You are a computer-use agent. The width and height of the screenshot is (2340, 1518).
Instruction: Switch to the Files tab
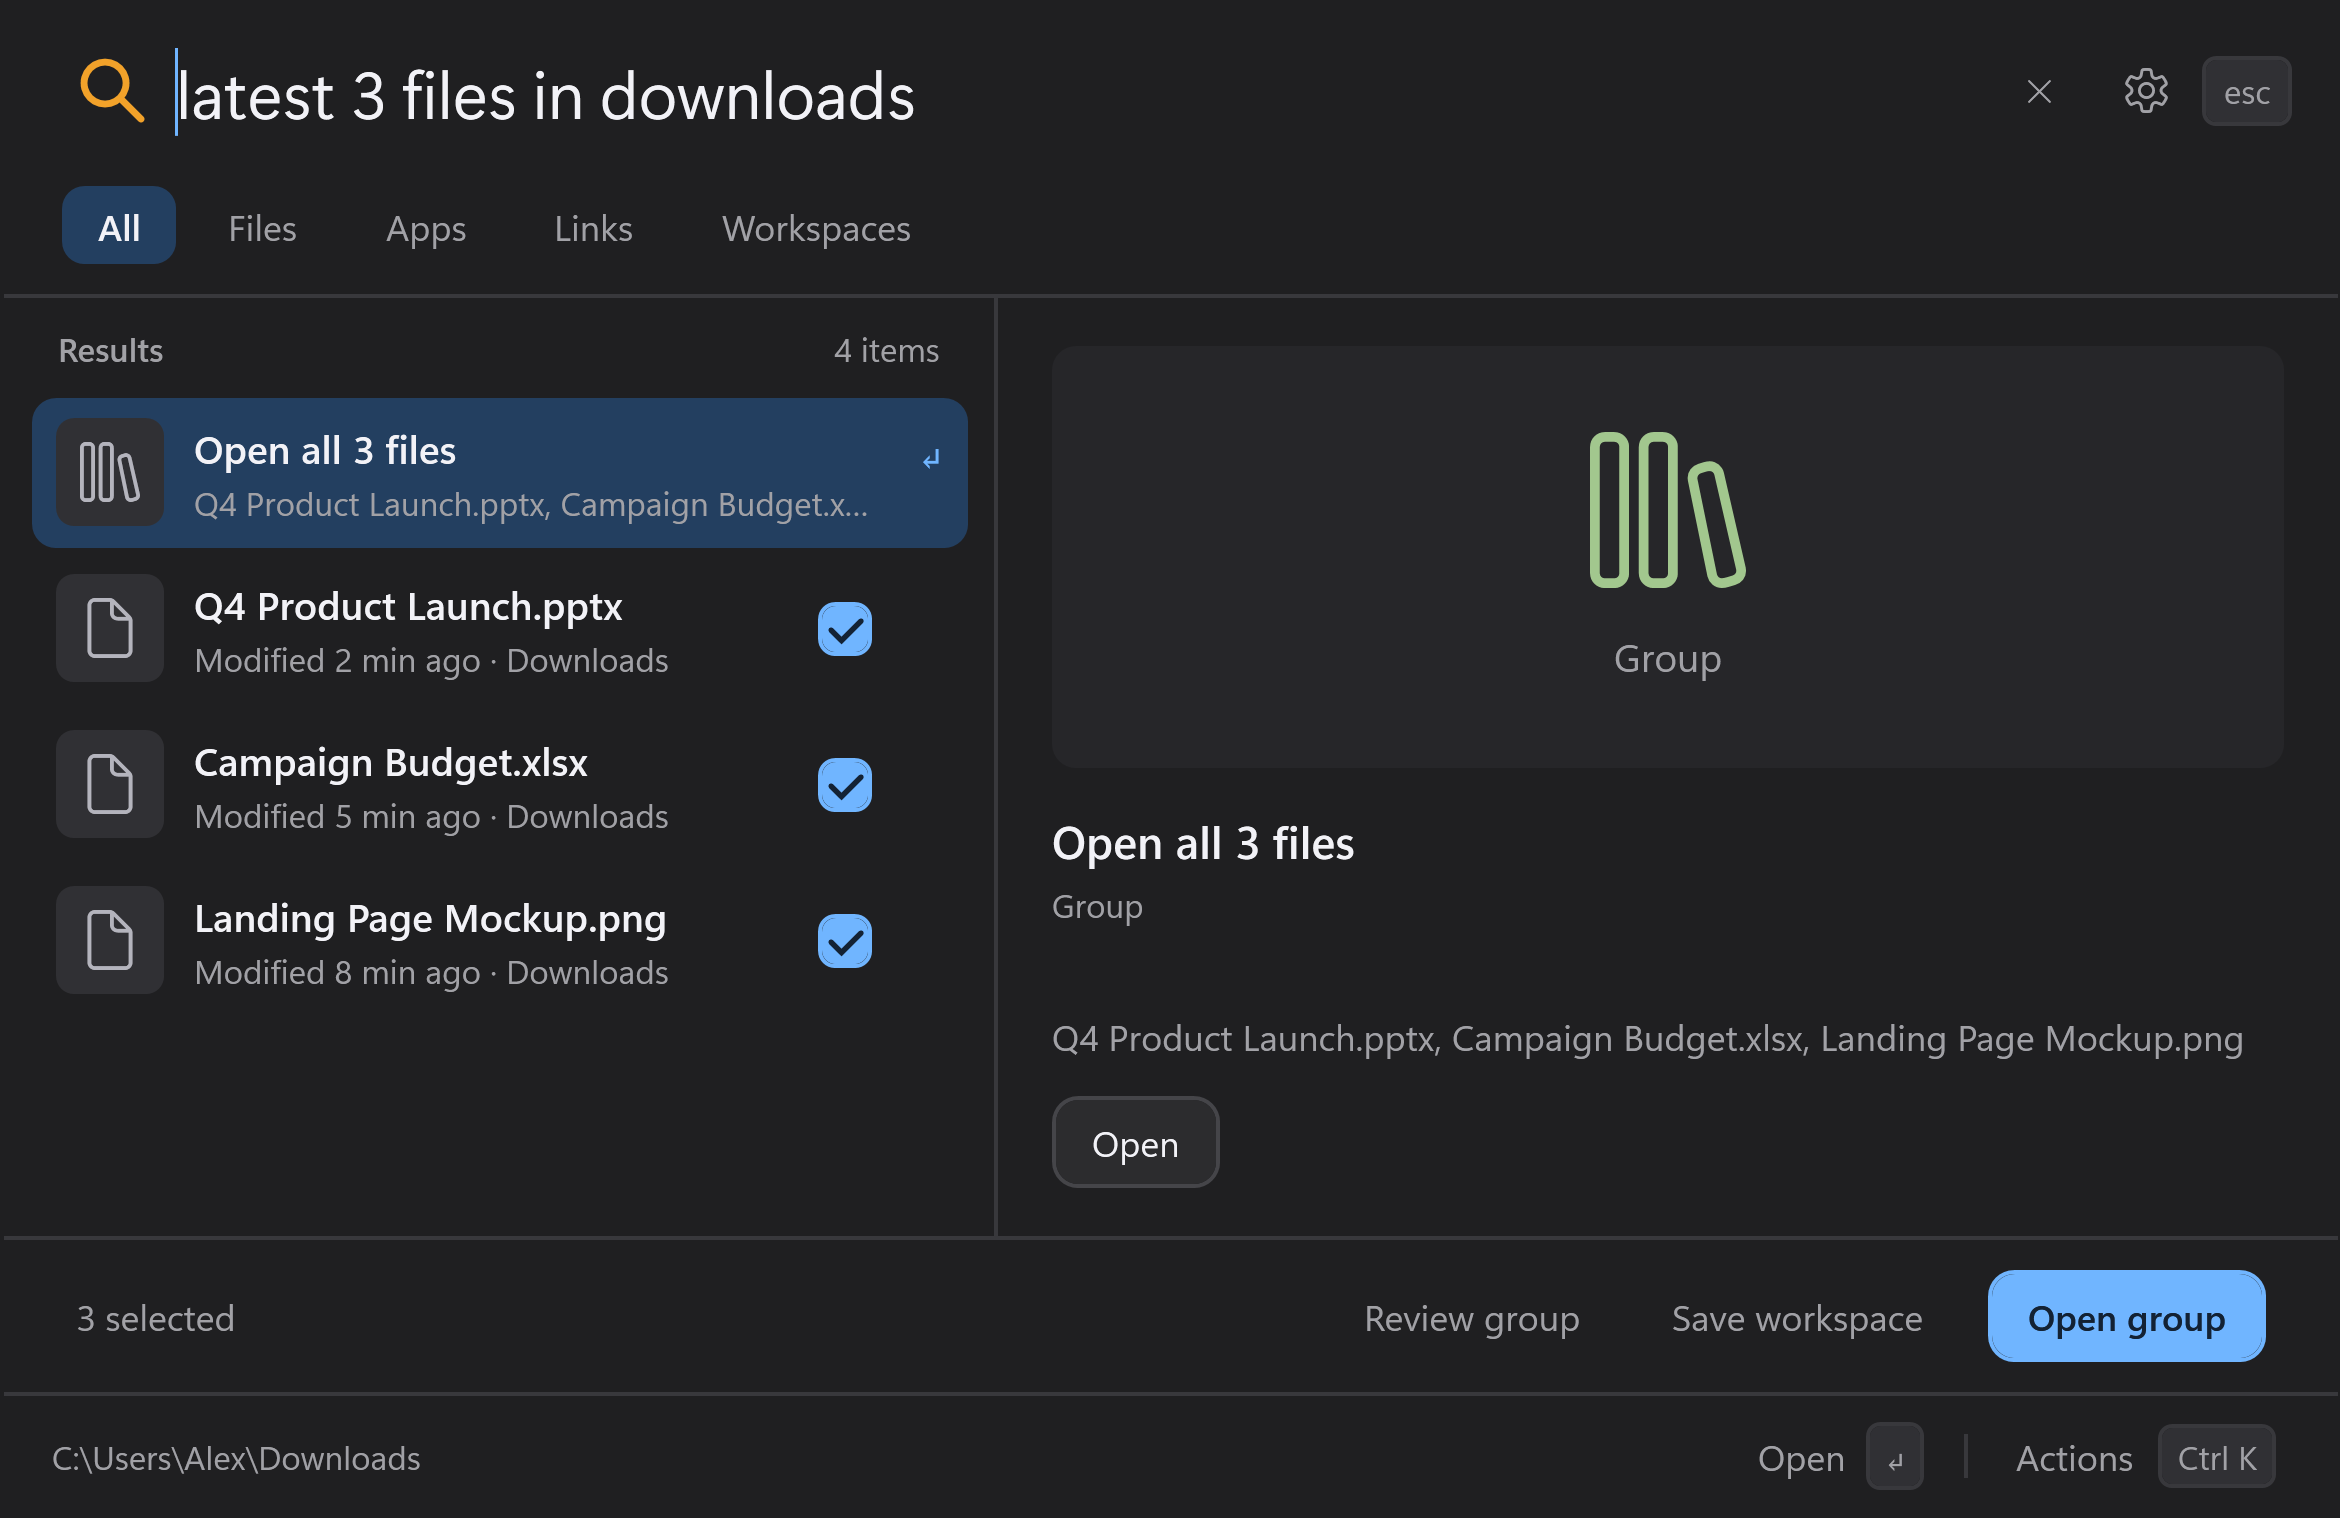pyautogui.click(x=262, y=229)
